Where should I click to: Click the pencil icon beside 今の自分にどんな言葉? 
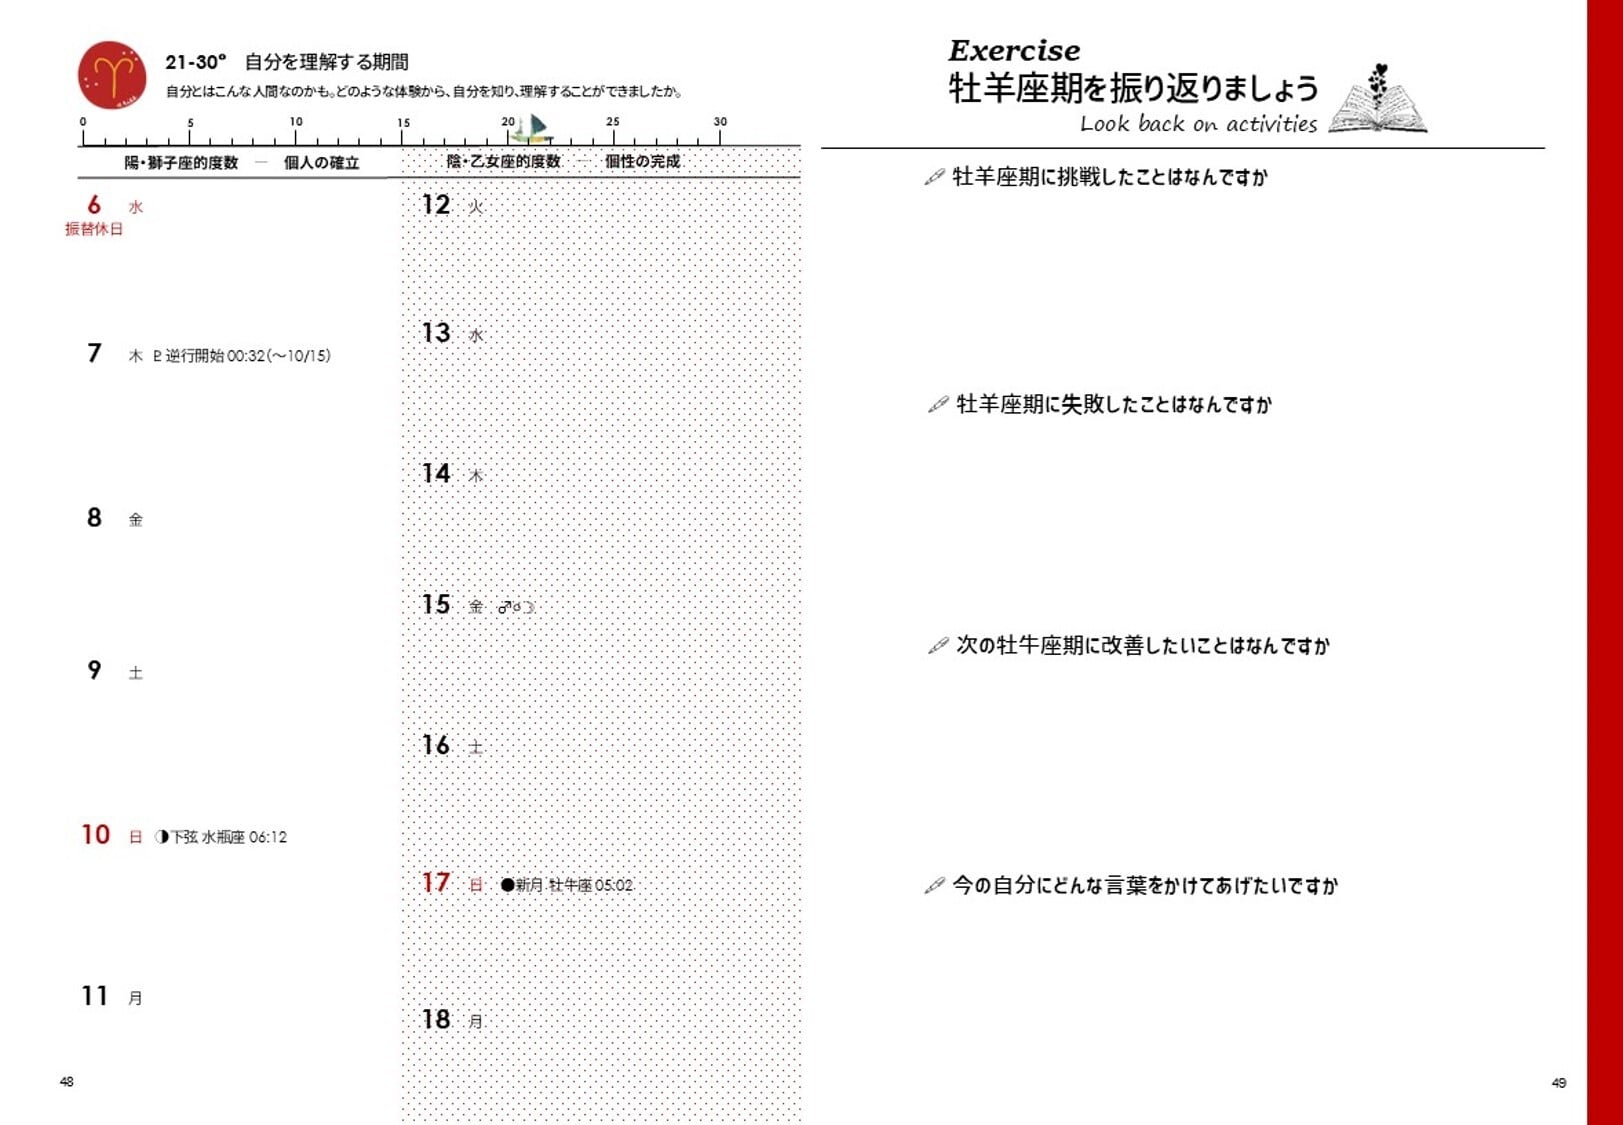point(934,885)
